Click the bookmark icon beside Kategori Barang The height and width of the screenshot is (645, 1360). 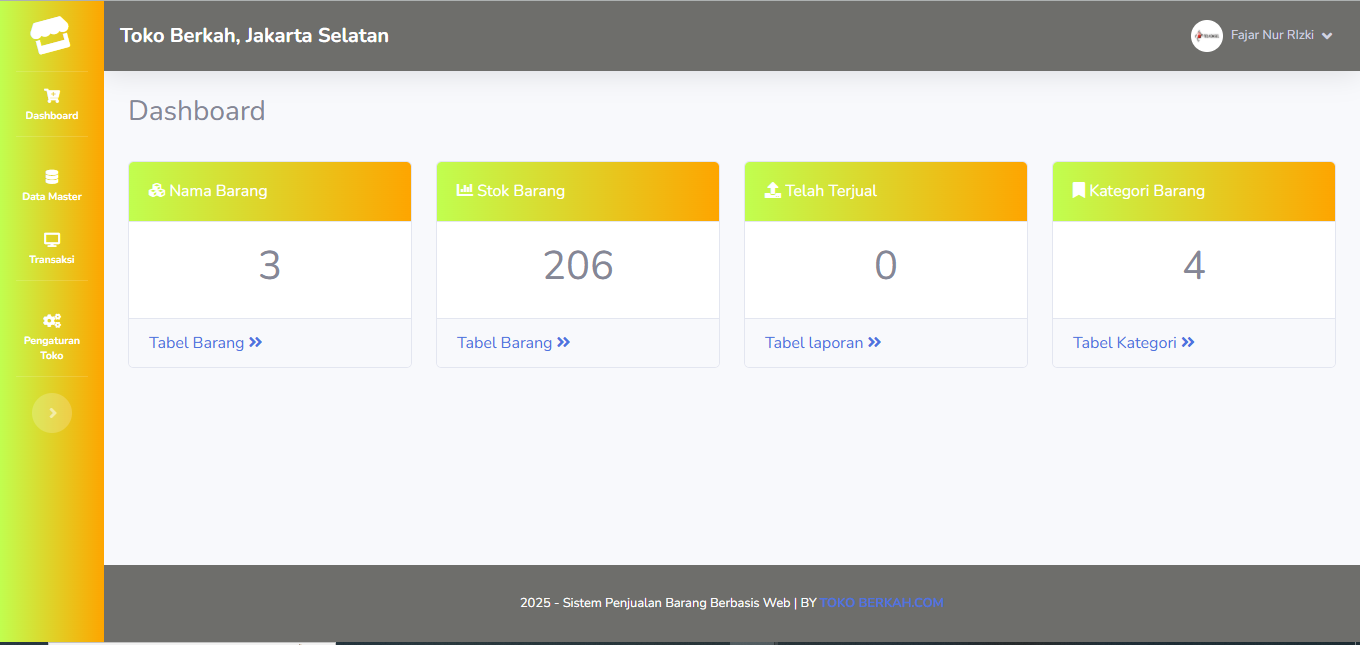click(1078, 190)
